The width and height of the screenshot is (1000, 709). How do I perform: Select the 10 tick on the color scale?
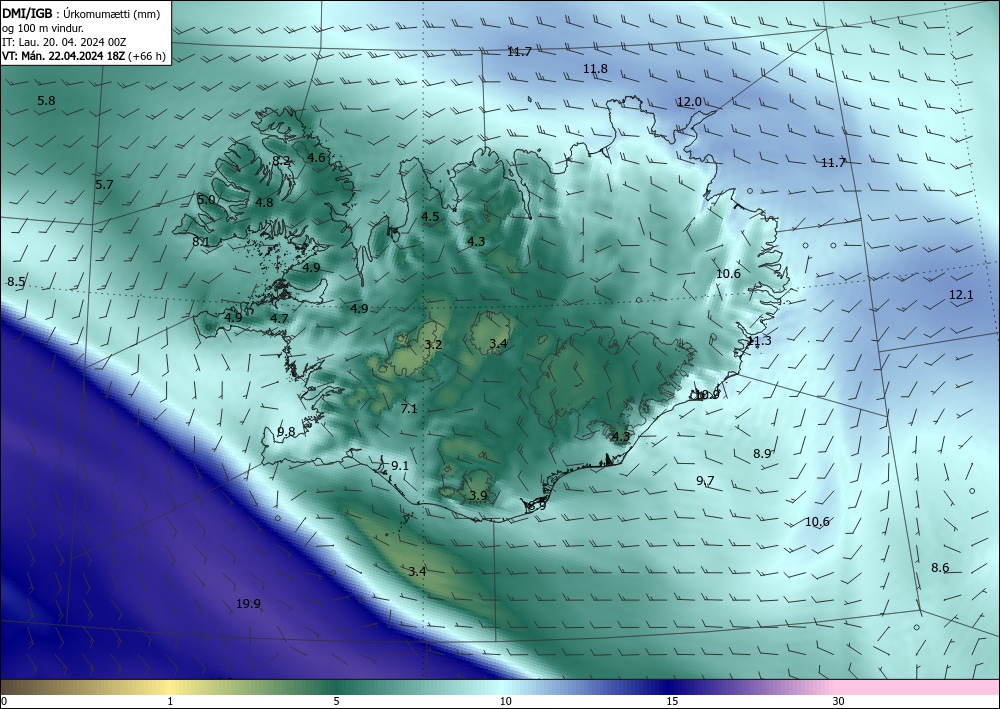pyautogui.click(x=505, y=701)
